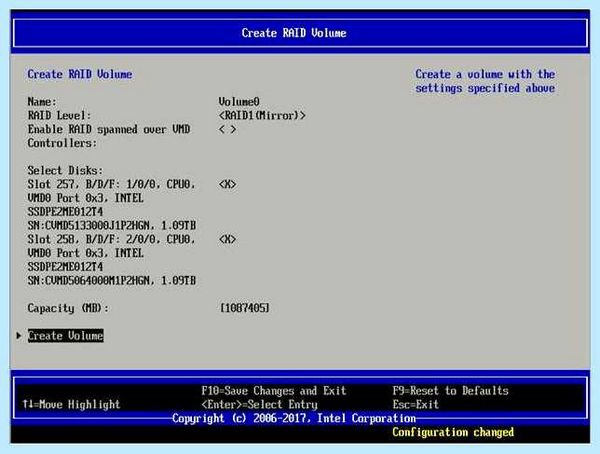This screenshot has width=600, height=454.
Task: Click Enable RAID spanned over VMD label
Action: tap(109, 136)
